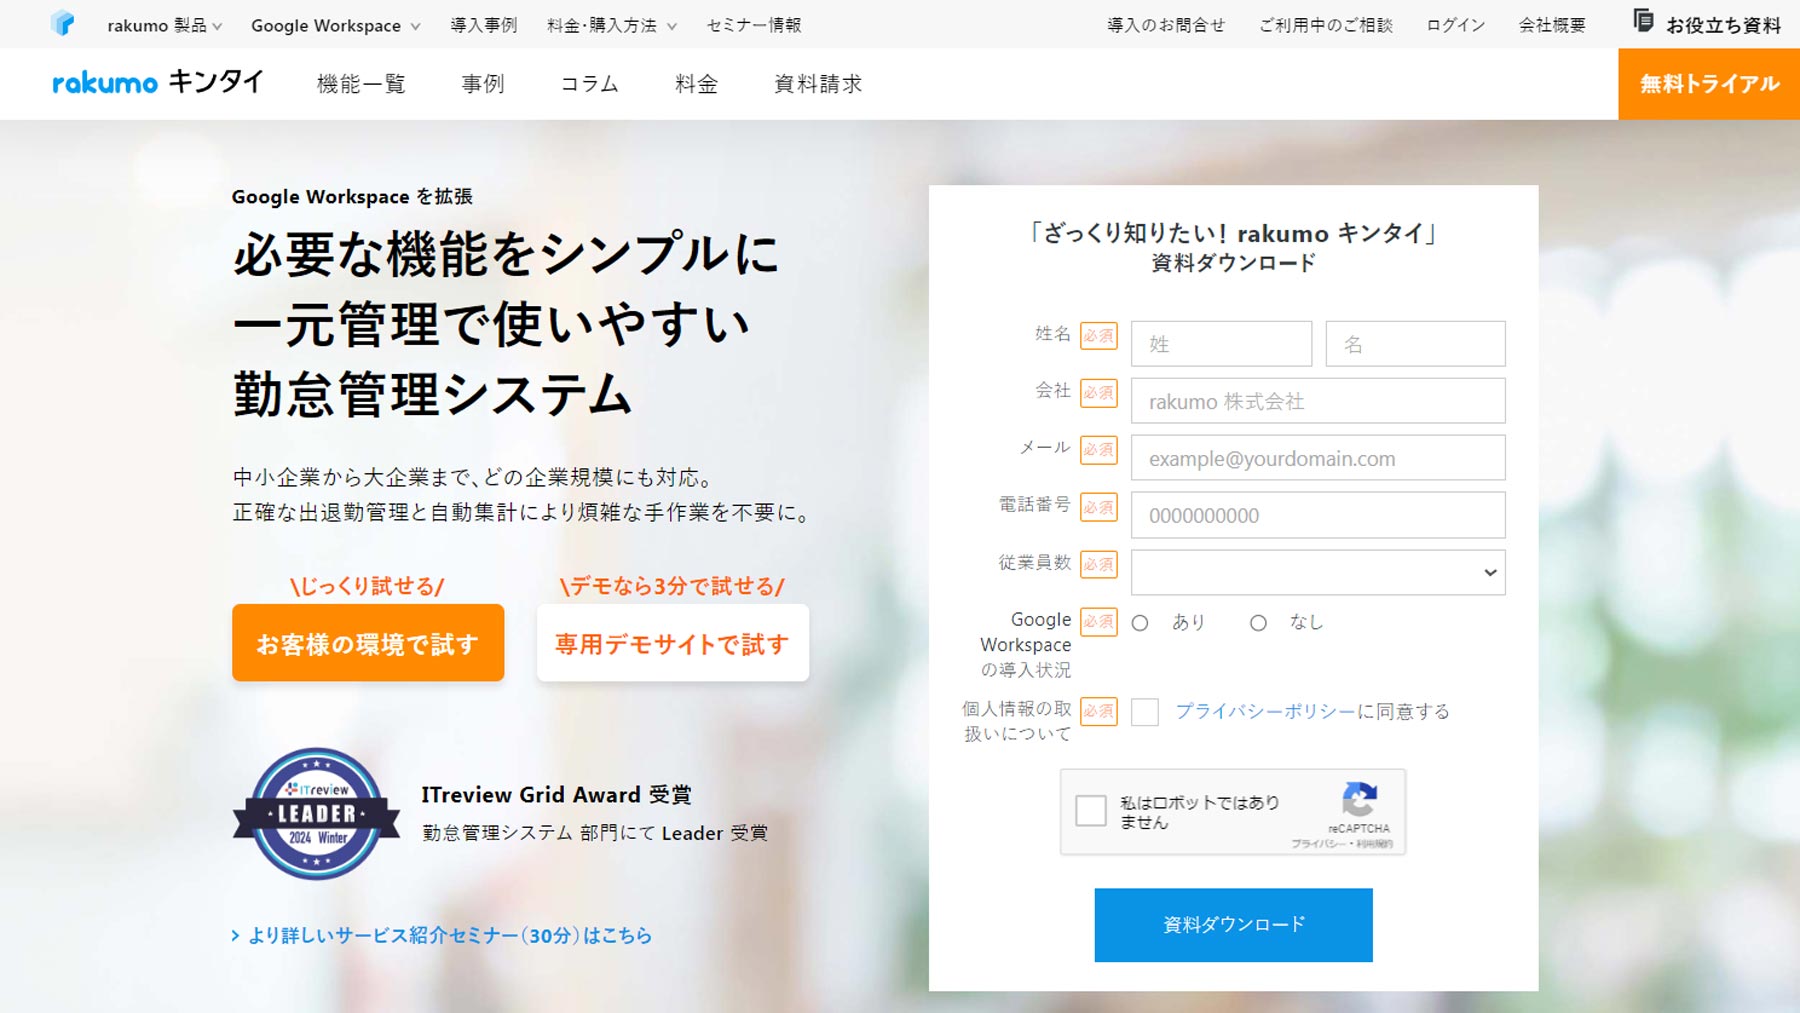The height and width of the screenshot is (1013, 1800).
Task: Check the privacy policy agreement checkbox
Action: coord(1145,712)
